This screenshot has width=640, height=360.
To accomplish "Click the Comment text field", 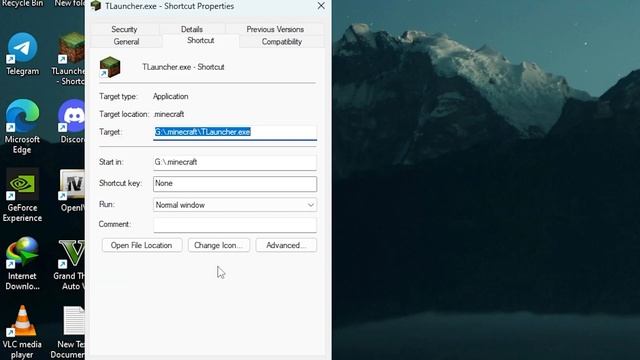I will pyautogui.click(x=235, y=224).
